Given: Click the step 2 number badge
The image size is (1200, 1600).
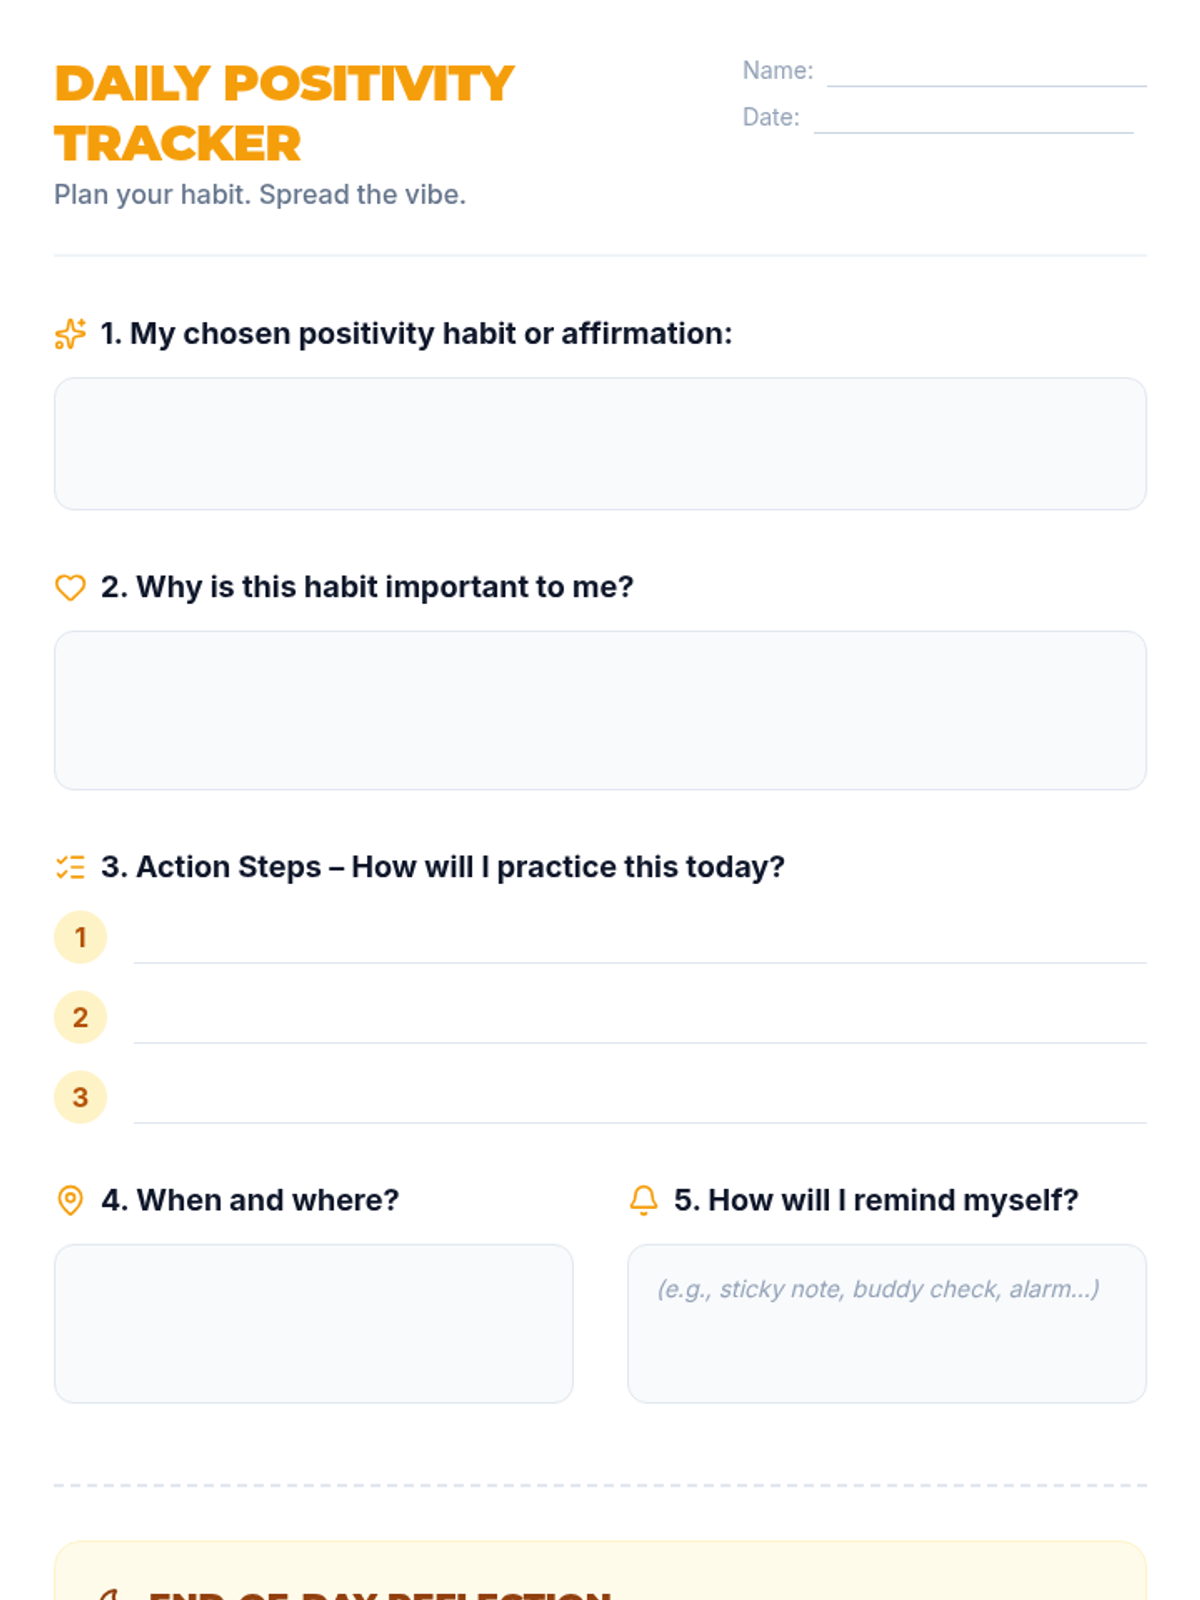Looking at the screenshot, I should pyautogui.click(x=80, y=1017).
